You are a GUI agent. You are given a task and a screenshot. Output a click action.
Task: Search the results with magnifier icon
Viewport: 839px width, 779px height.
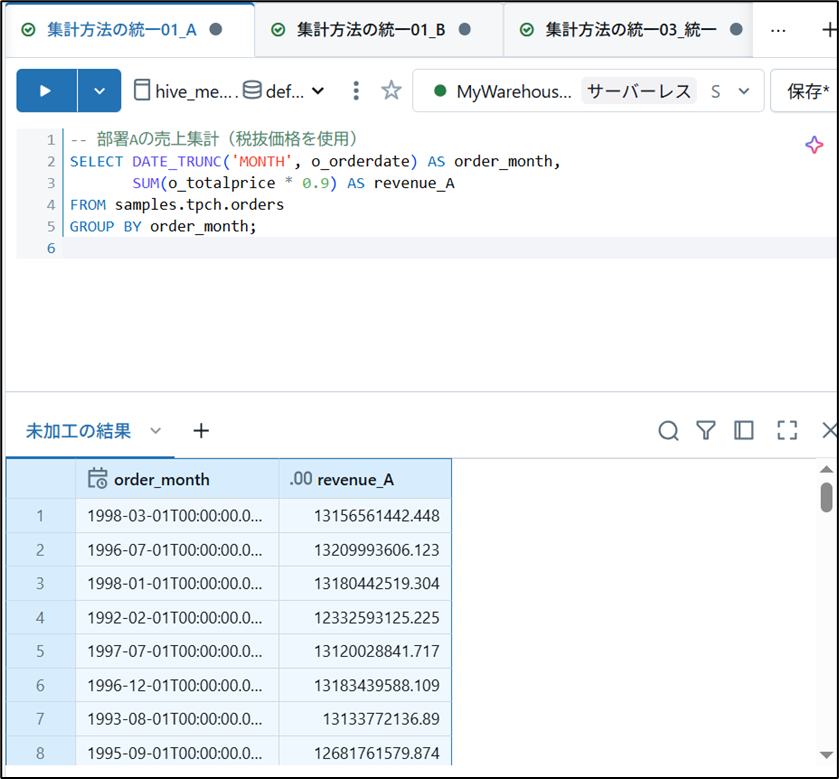(668, 430)
